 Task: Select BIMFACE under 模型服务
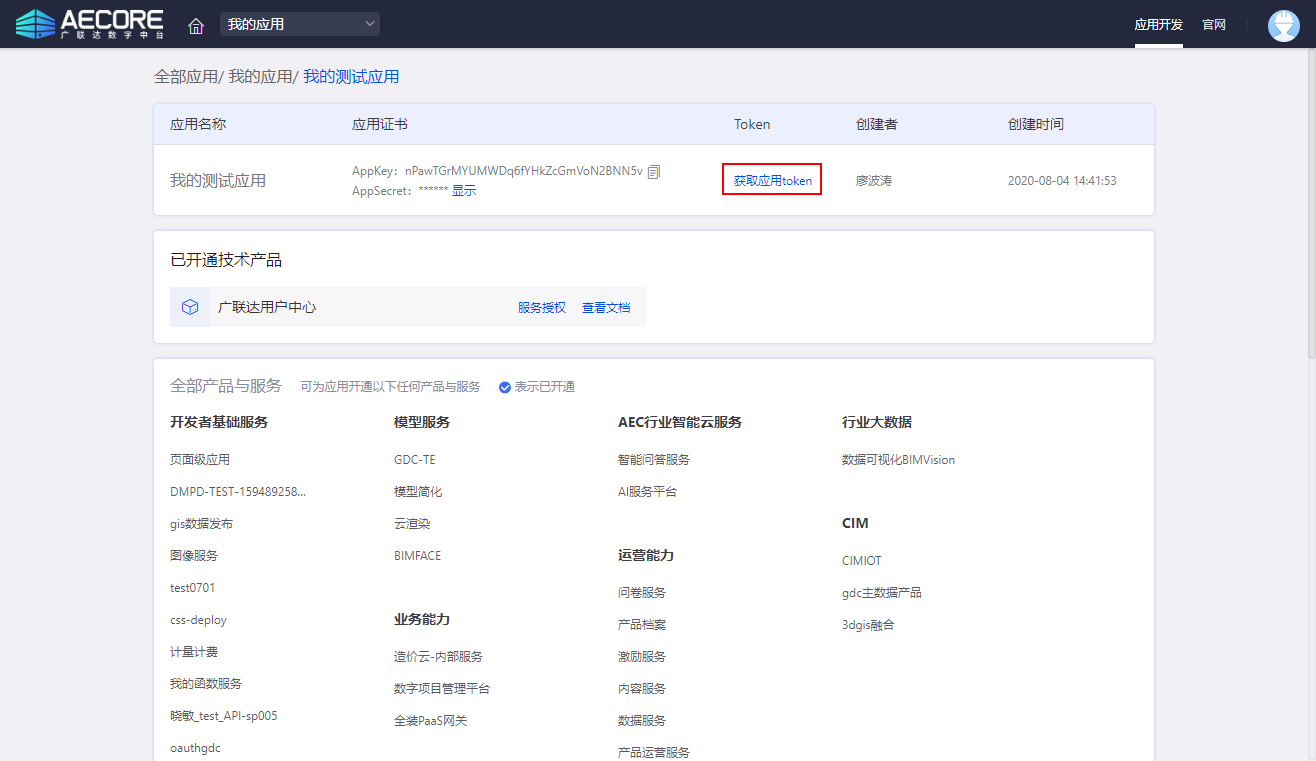pyautogui.click(x=417, y=556)
